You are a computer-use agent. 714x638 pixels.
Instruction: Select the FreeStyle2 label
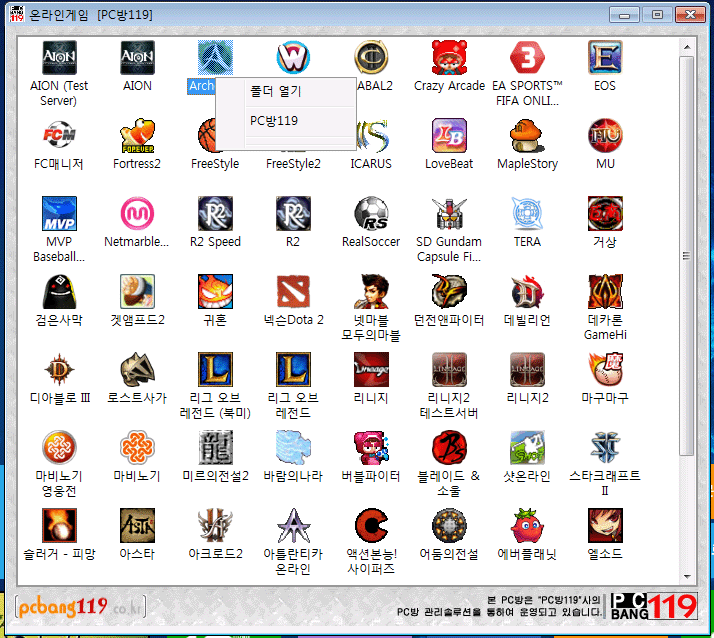tap(293, 164)
